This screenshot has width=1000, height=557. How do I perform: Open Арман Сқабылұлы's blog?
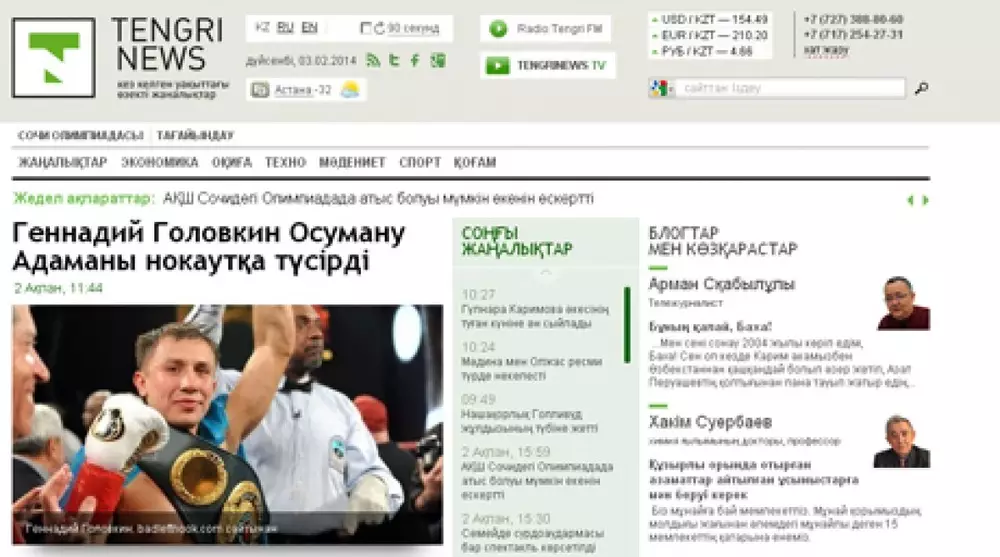pos(721,285)
